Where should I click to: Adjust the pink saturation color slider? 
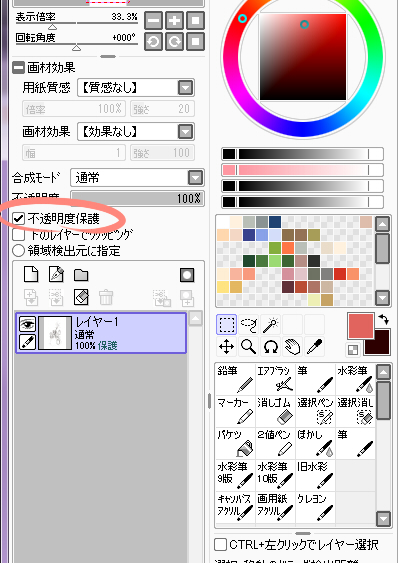pyautogui.click(x=302, y=170)
